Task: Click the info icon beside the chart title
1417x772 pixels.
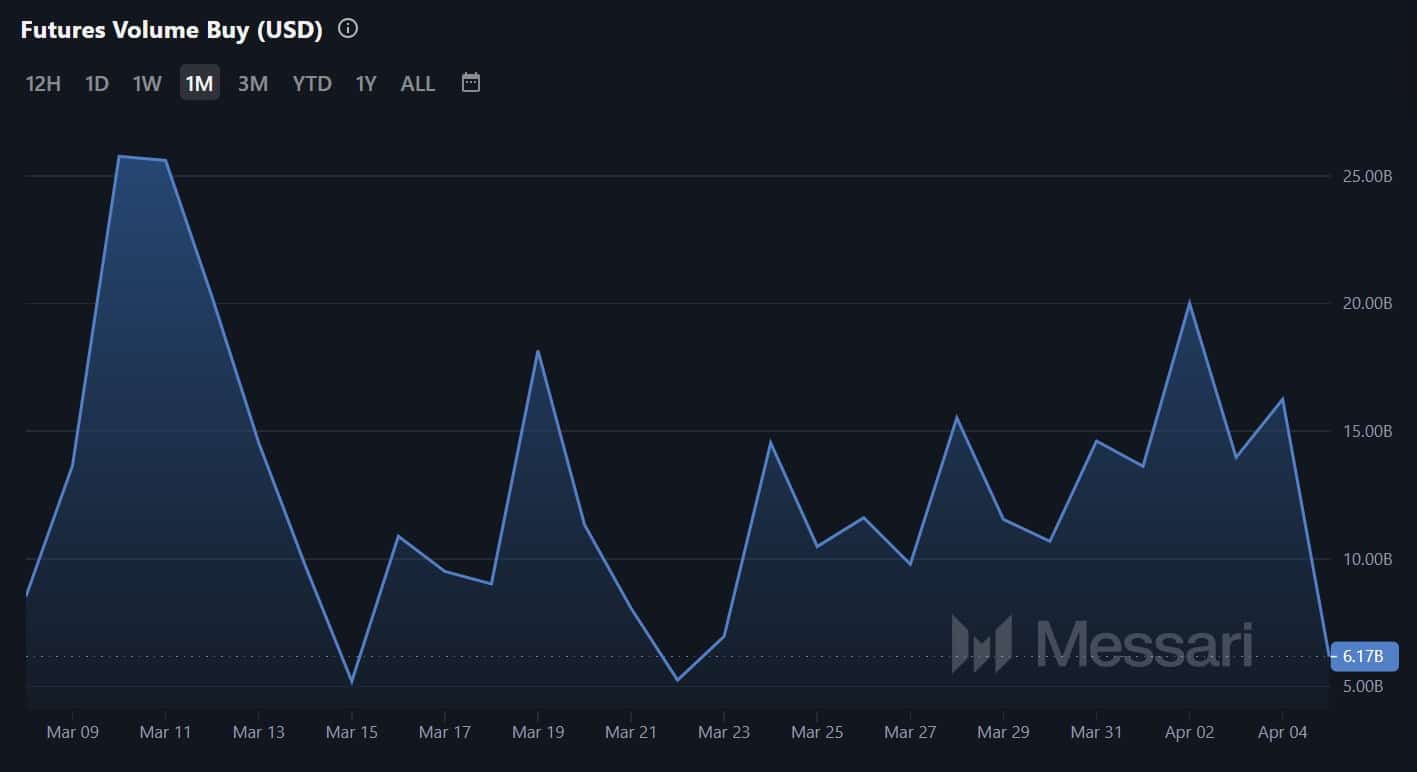Action: (348, 29)
